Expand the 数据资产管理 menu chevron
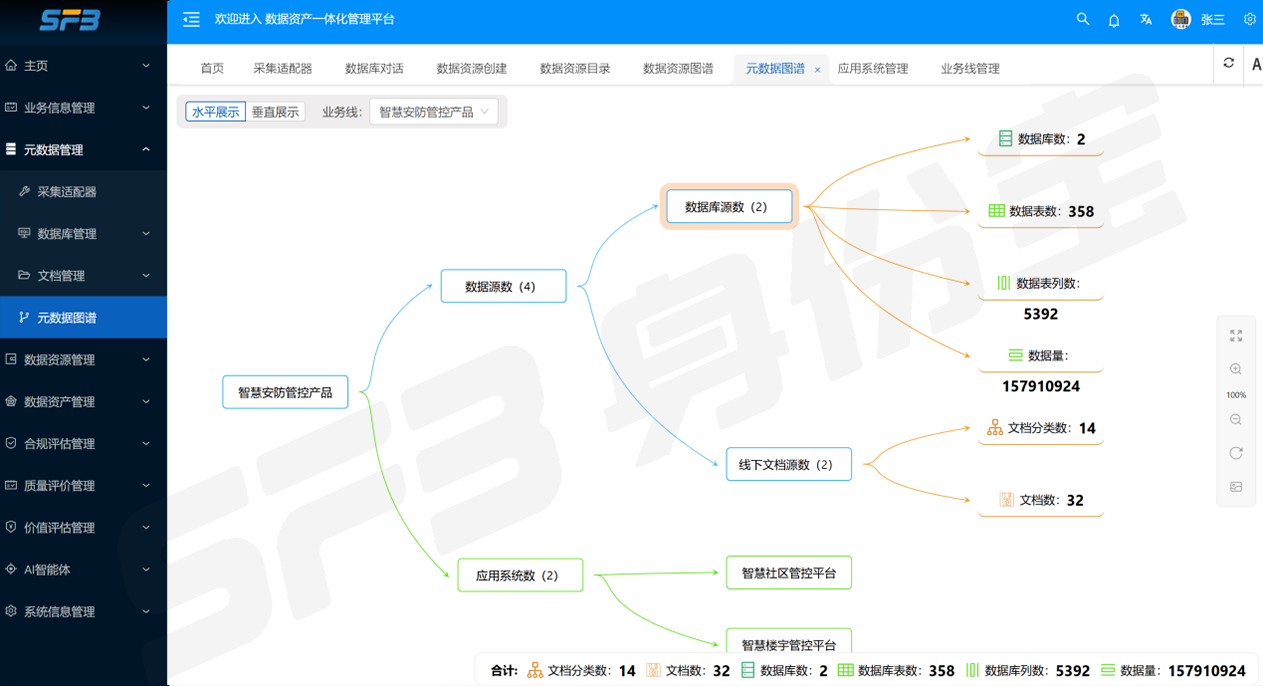Image resolution: width=1263 pixels, height=686 pixels. [x=146, y=401]
